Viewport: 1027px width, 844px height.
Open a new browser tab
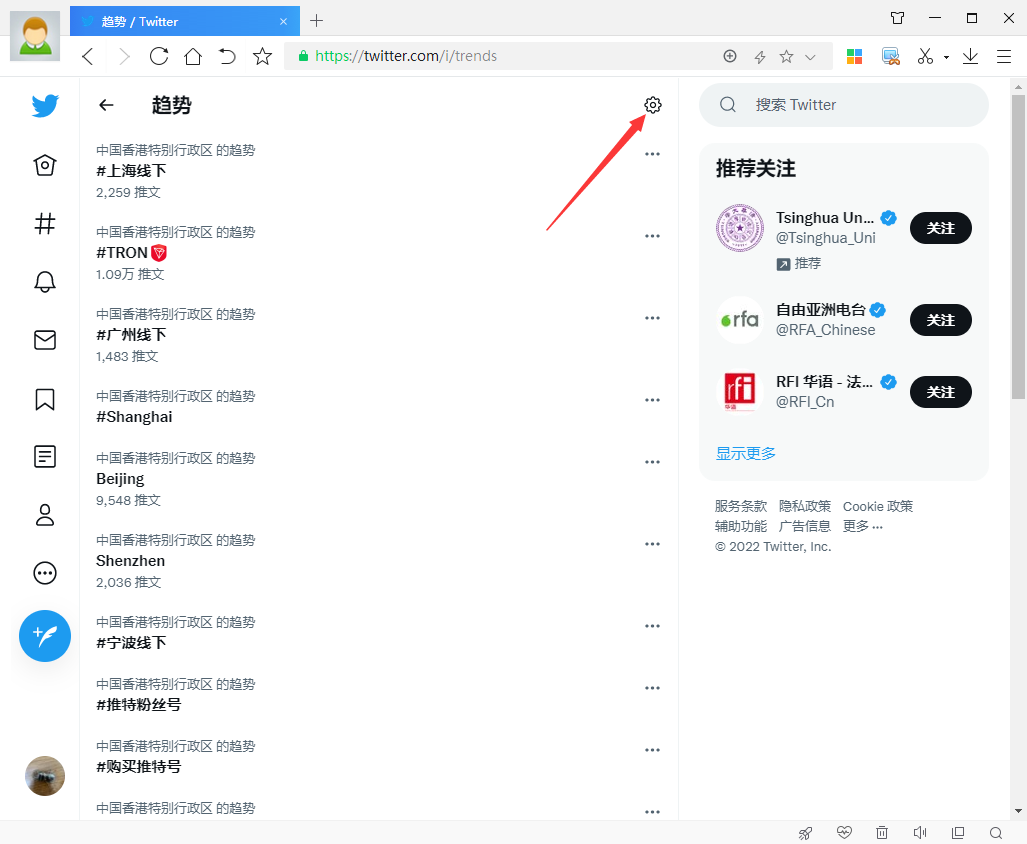[316, 21]
